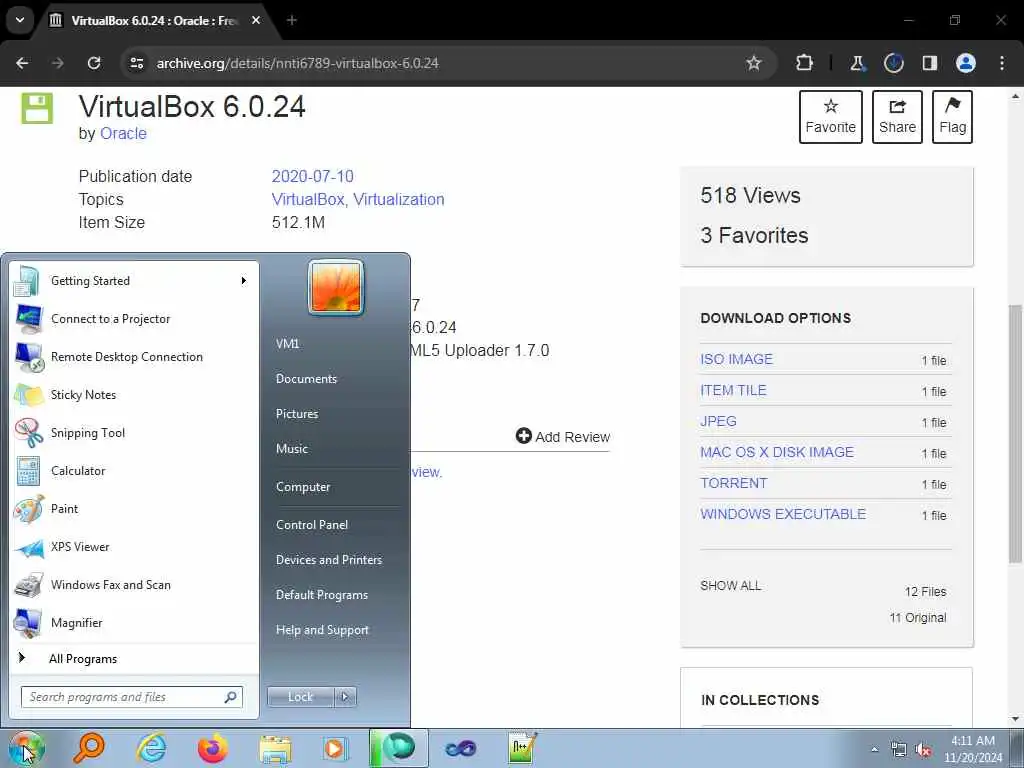This screenshot has height=768, width=1024.
Task: Click the Start orb button
Action: 26,748
